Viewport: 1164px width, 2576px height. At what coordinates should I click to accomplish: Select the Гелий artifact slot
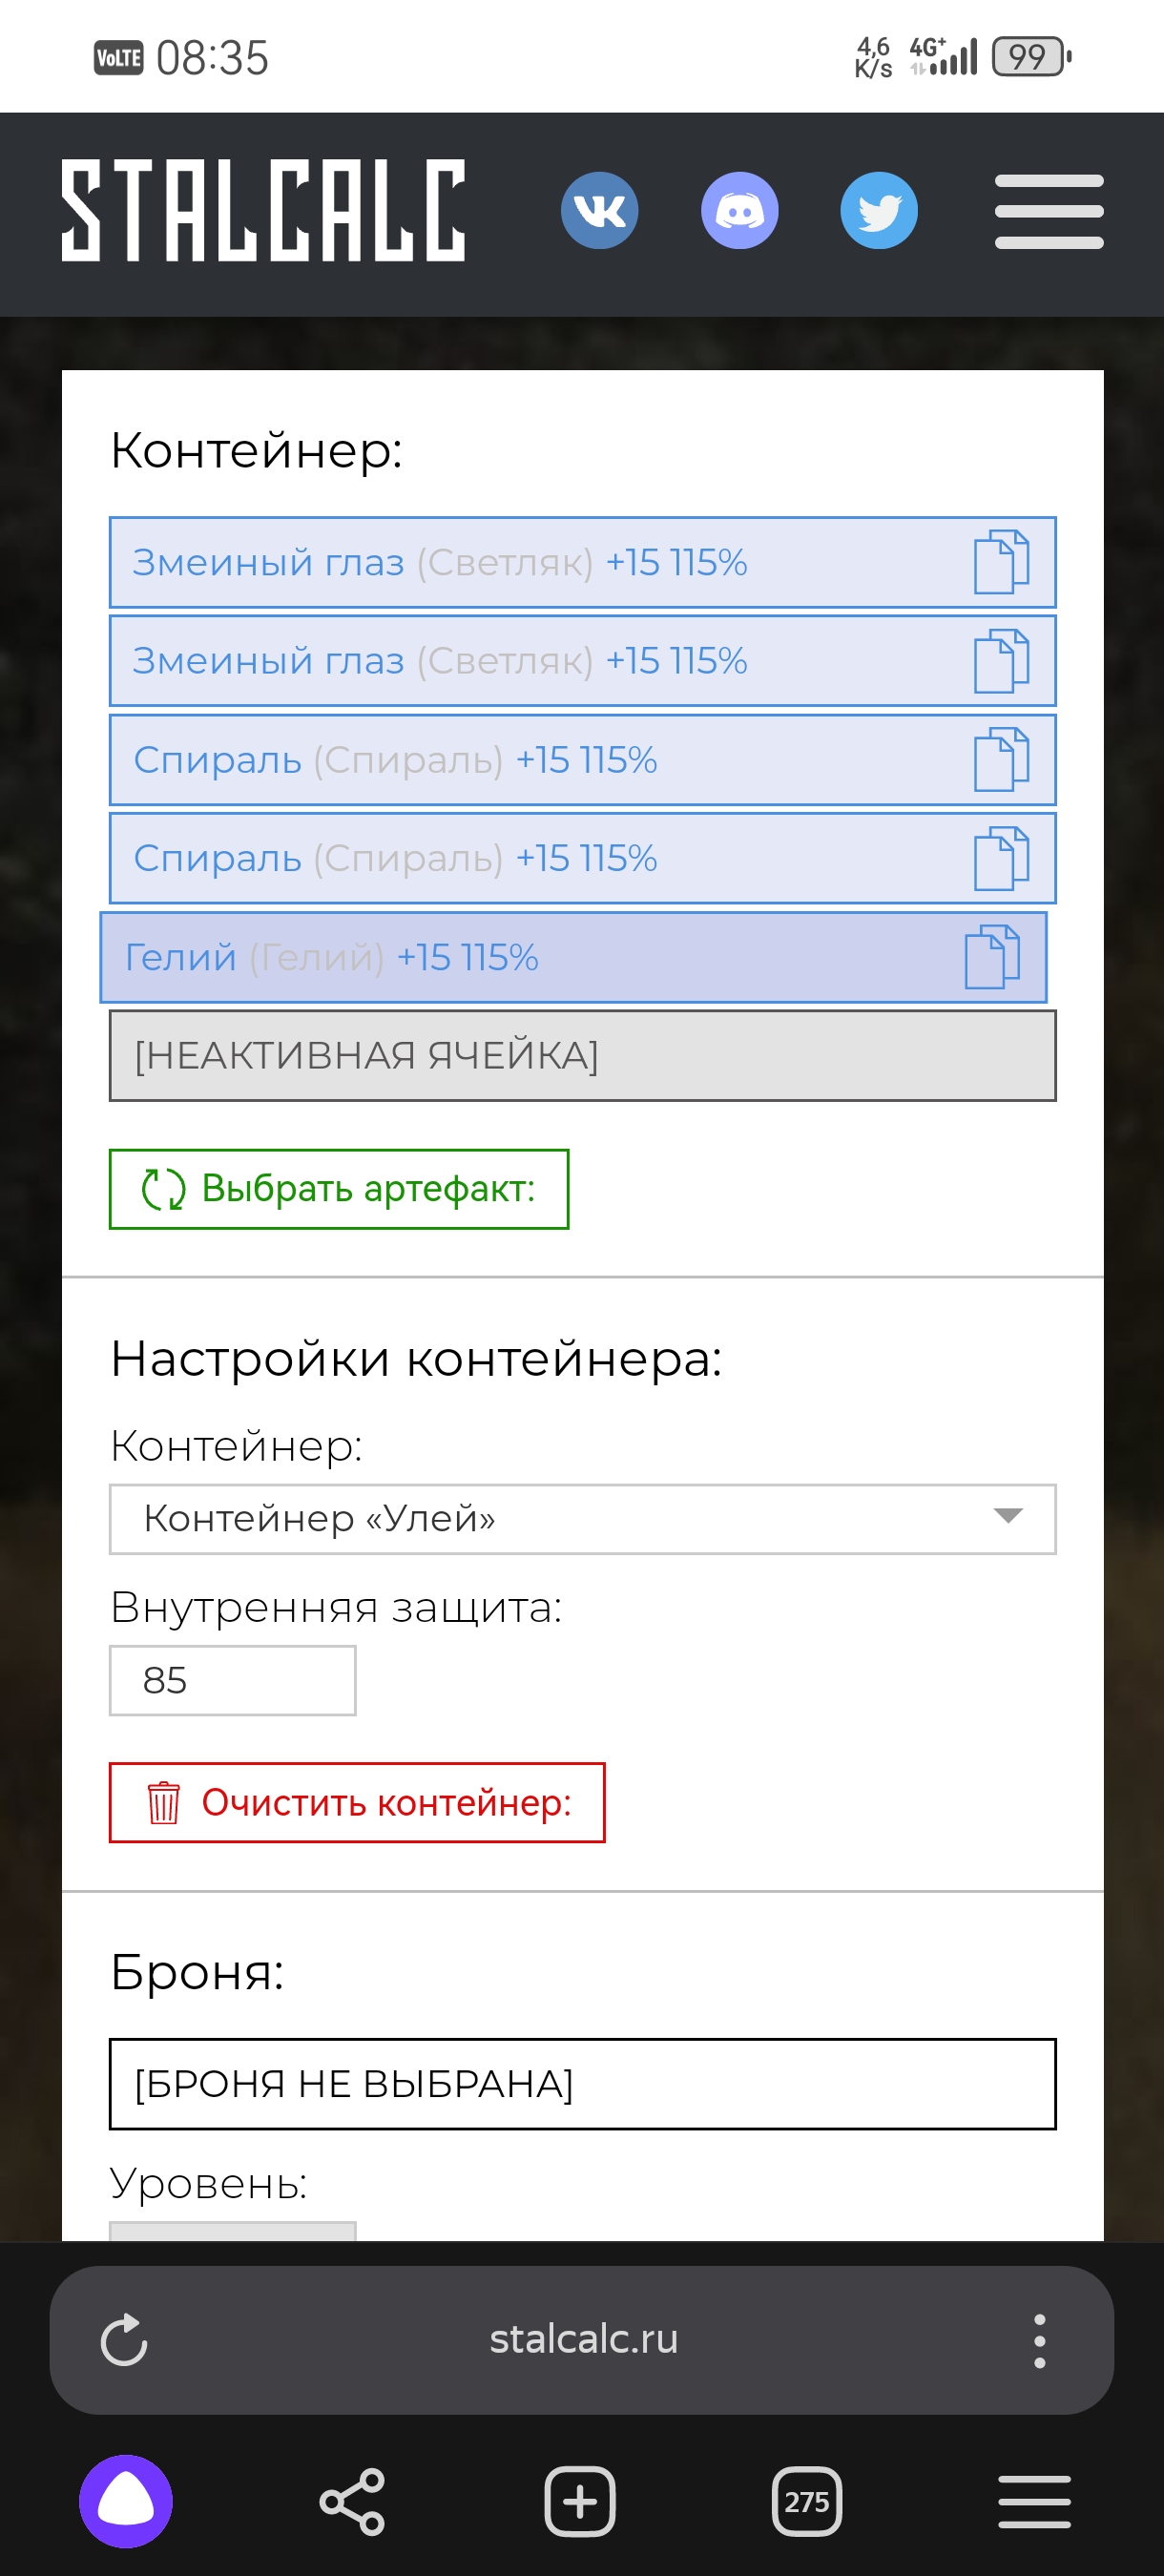pyautogui.click(x=573, y=957)
